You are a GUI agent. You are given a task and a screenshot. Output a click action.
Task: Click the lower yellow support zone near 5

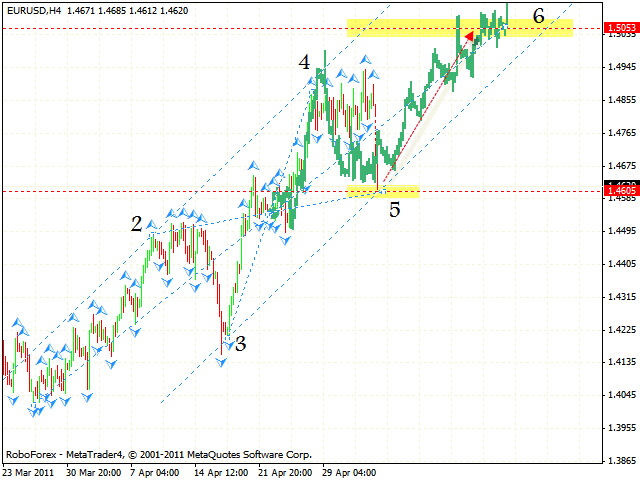click(383, 191)
